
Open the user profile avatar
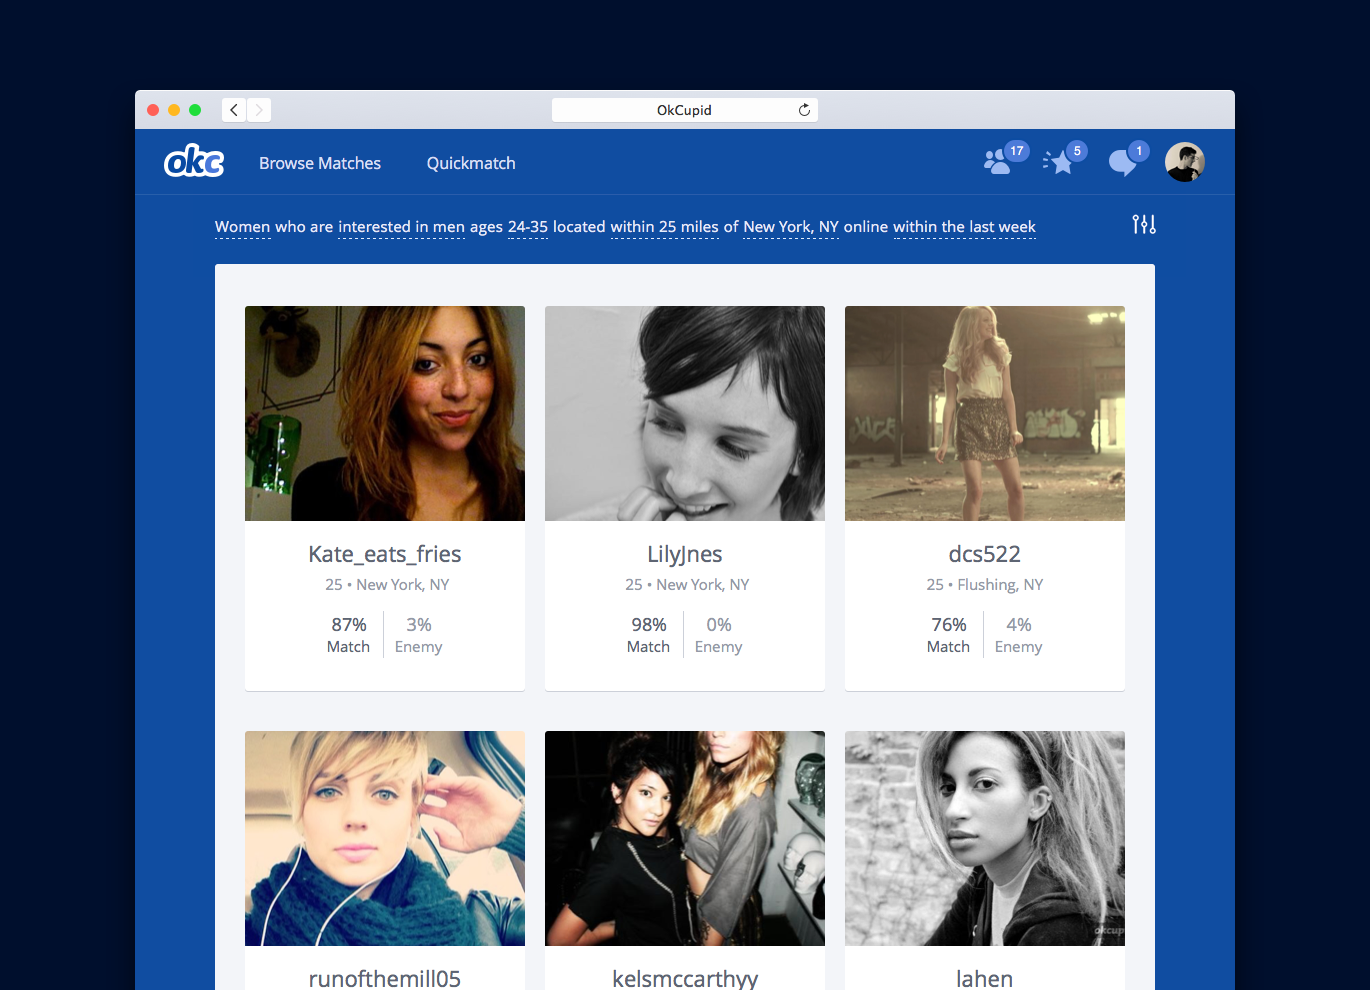1185,162
